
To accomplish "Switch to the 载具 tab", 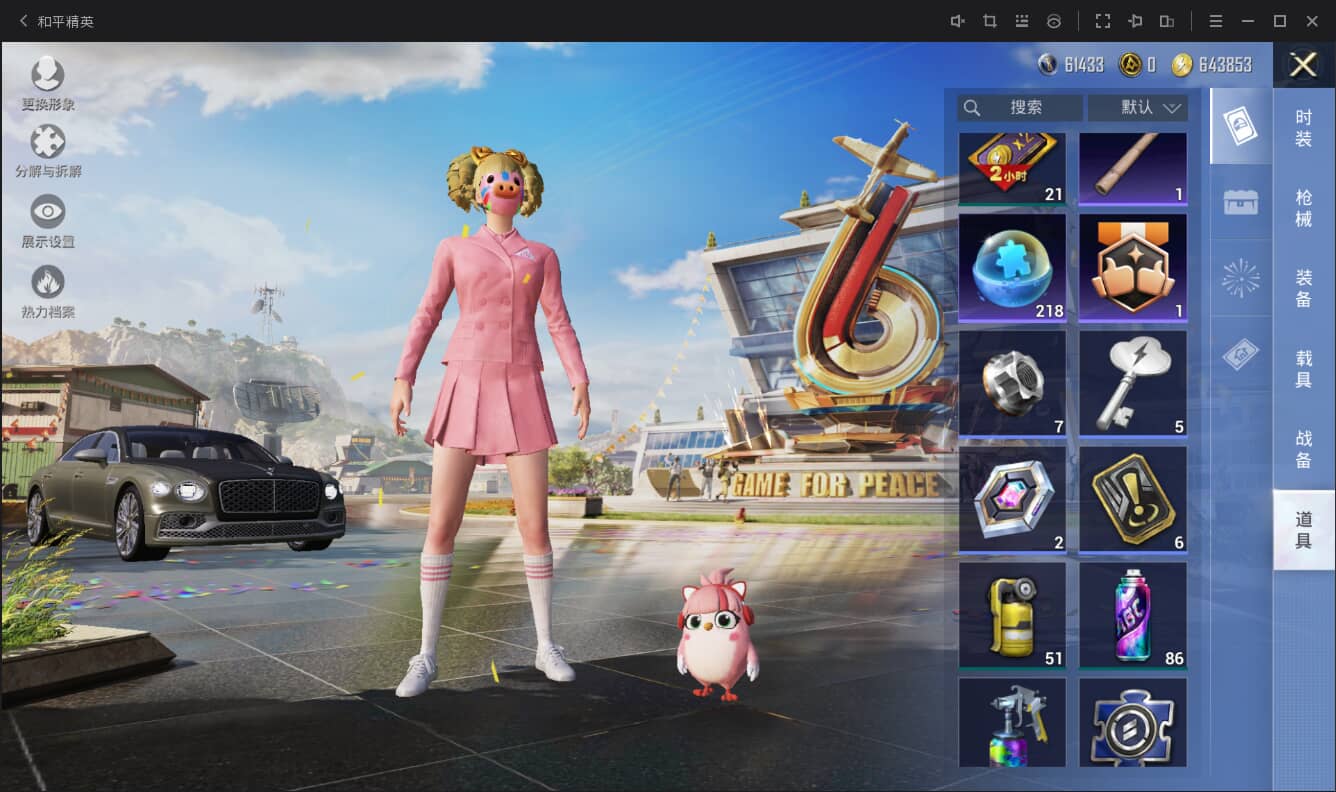I will coord(1303,369).
